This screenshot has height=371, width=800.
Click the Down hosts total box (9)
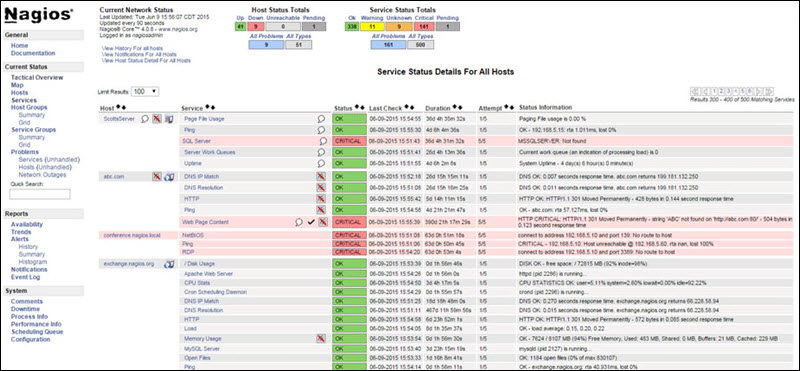tap(257, 27)
